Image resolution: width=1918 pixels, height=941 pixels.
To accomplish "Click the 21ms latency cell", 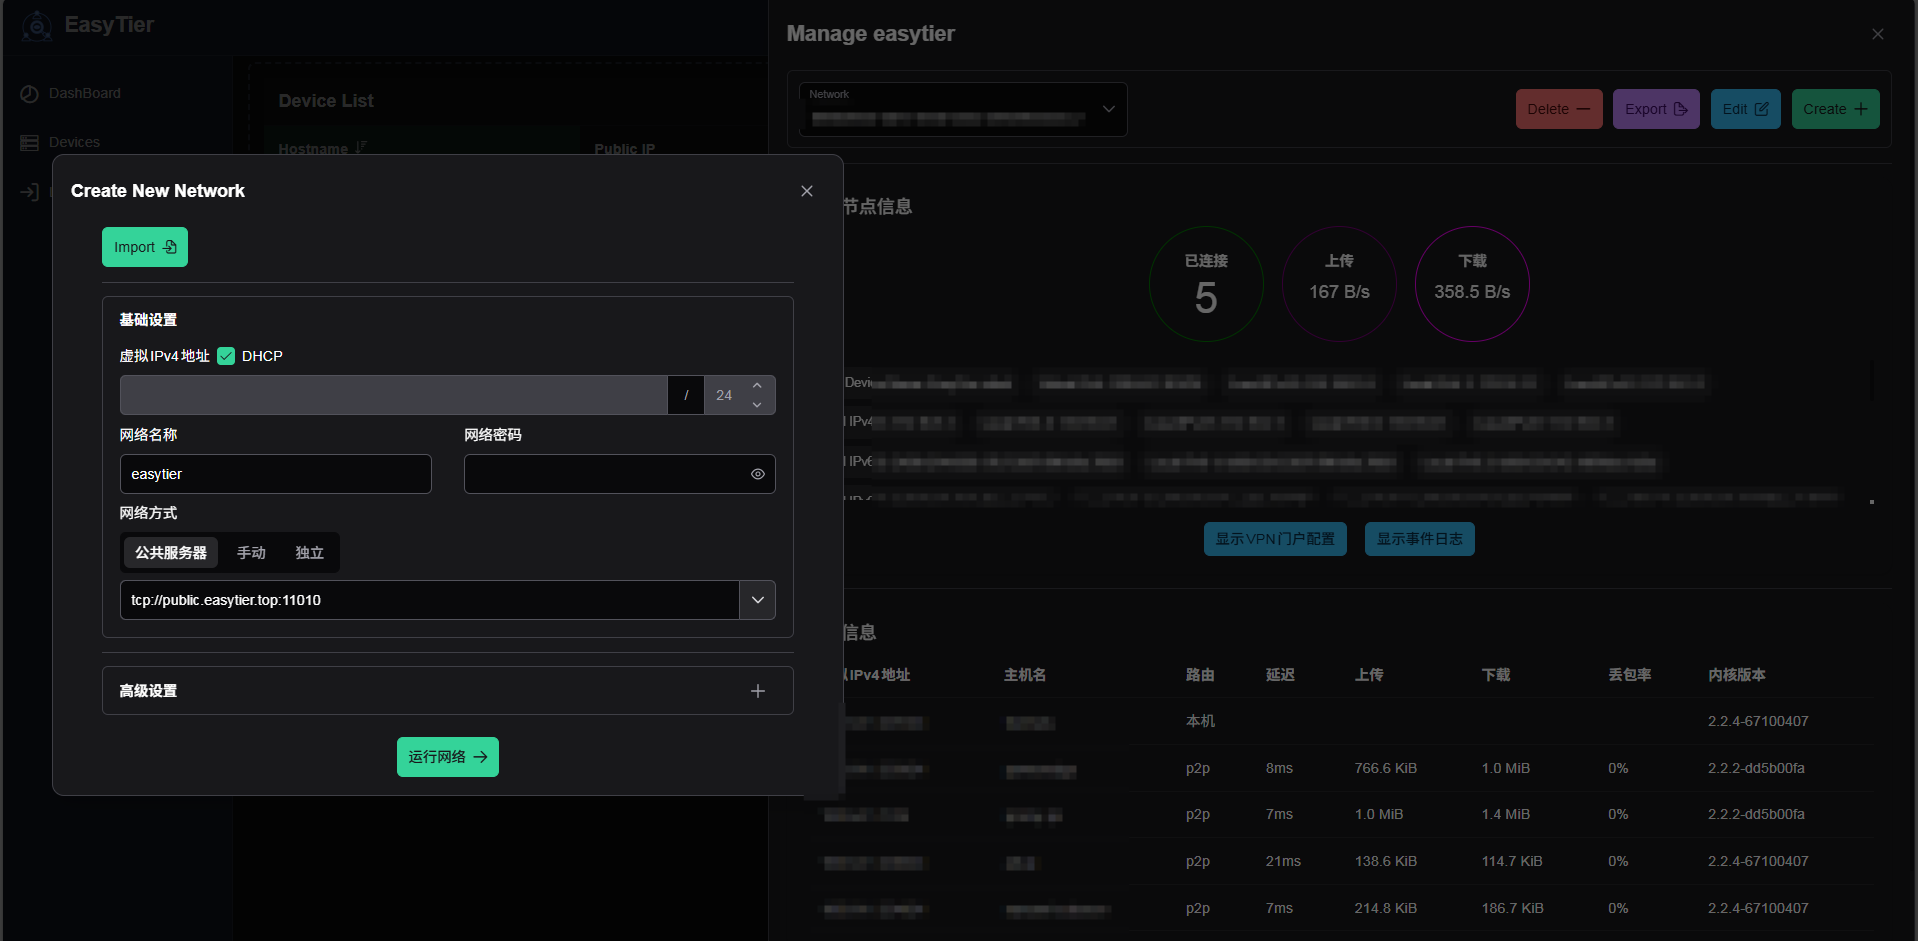I will pos(1283,861).
